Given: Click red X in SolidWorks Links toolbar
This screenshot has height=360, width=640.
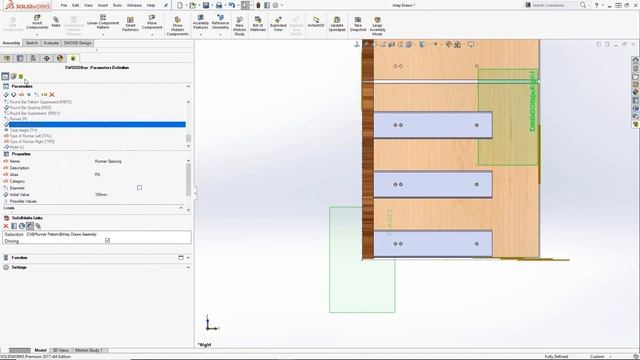Looking at the screenshot, I should pos(6,226).
